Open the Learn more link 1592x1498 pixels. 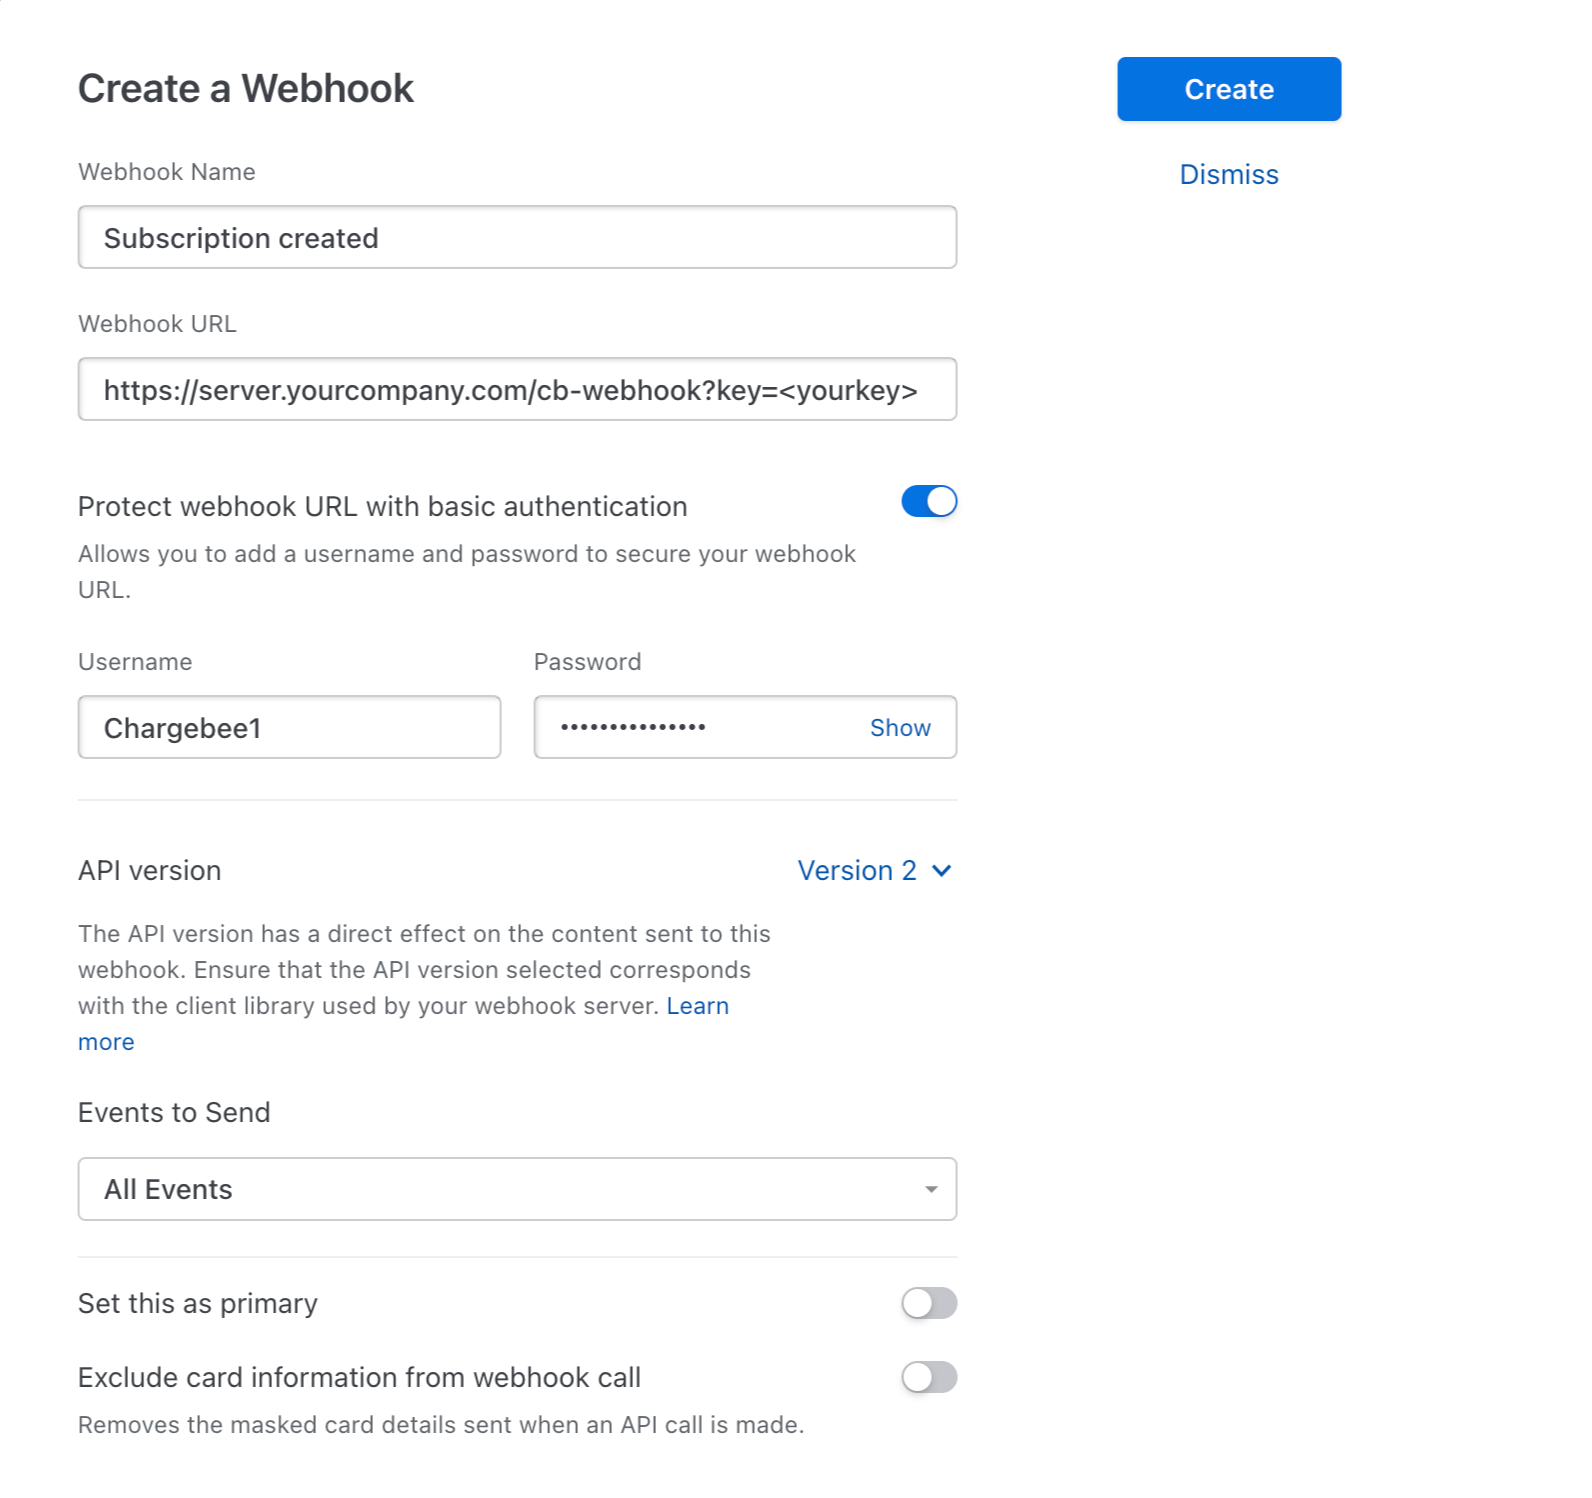(x=697, y=1006)
